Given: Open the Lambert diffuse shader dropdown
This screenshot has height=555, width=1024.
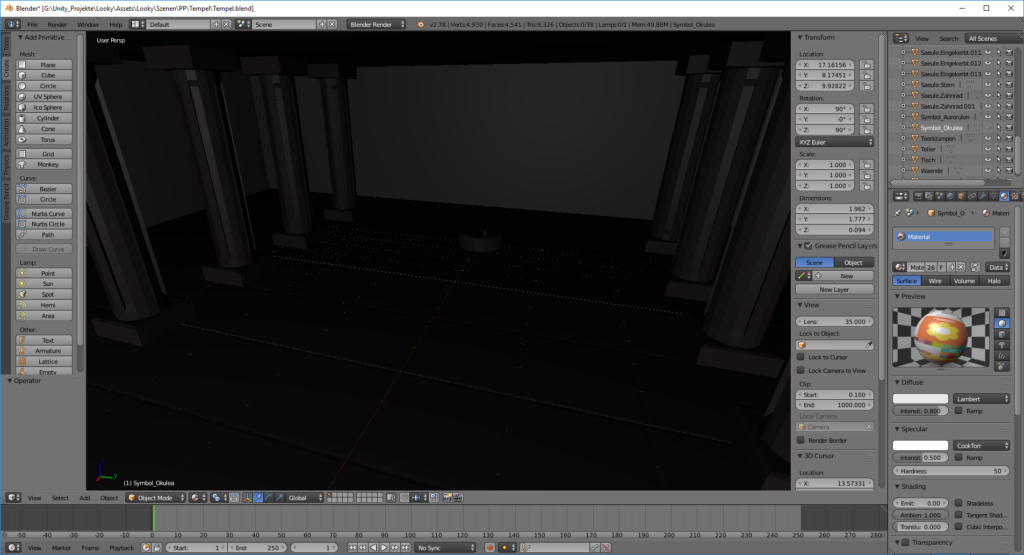Looking at the screenshot, I should (981, 398).
